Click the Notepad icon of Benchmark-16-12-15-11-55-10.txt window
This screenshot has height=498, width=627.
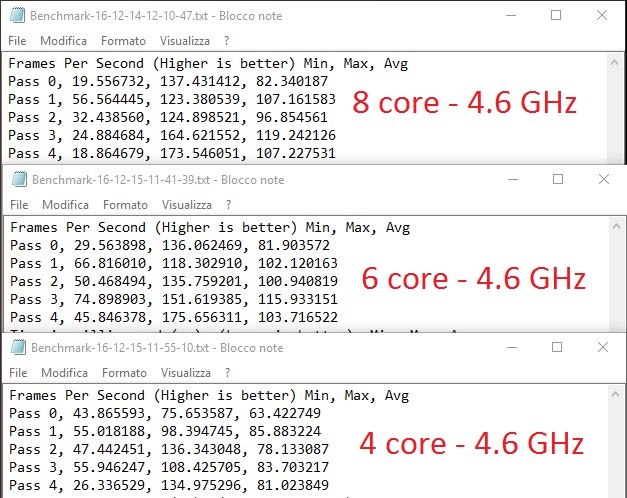(x=18, y=348)
